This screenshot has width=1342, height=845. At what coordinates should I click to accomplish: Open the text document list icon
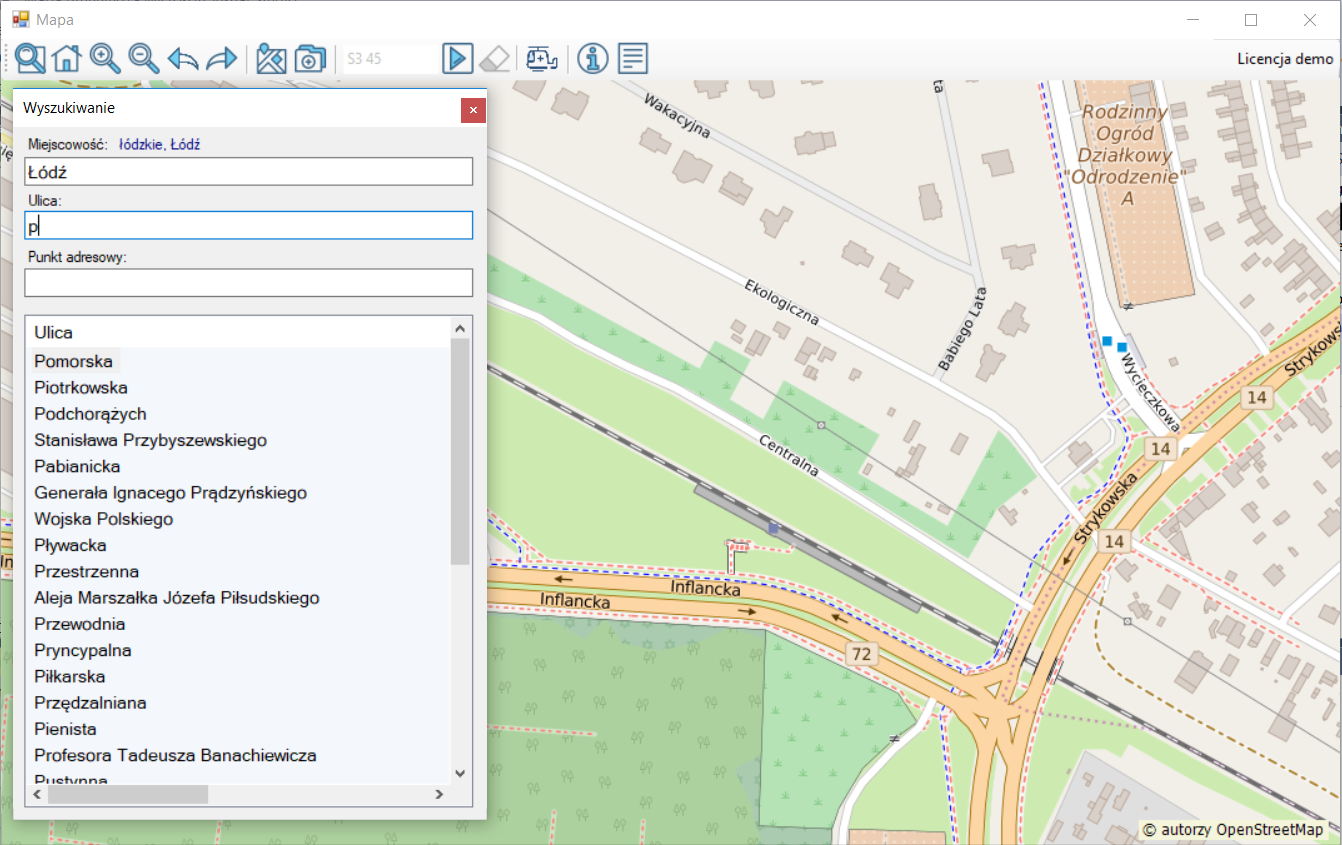[x=632, y=59]
